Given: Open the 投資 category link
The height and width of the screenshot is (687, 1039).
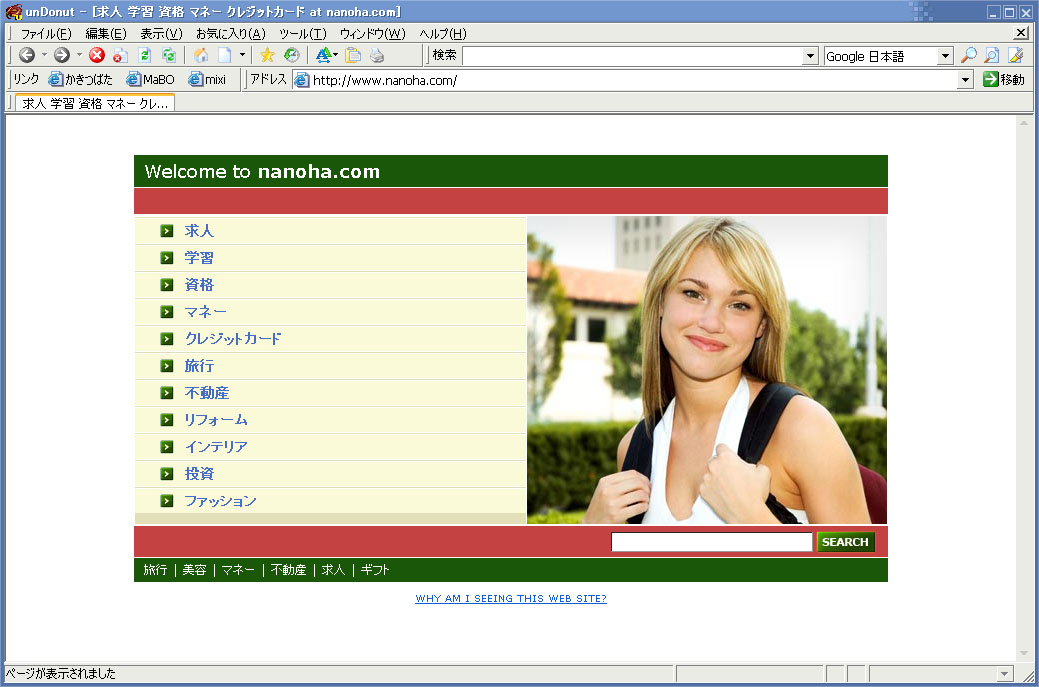Looking at the screenshot, I should tap(199, 474).
